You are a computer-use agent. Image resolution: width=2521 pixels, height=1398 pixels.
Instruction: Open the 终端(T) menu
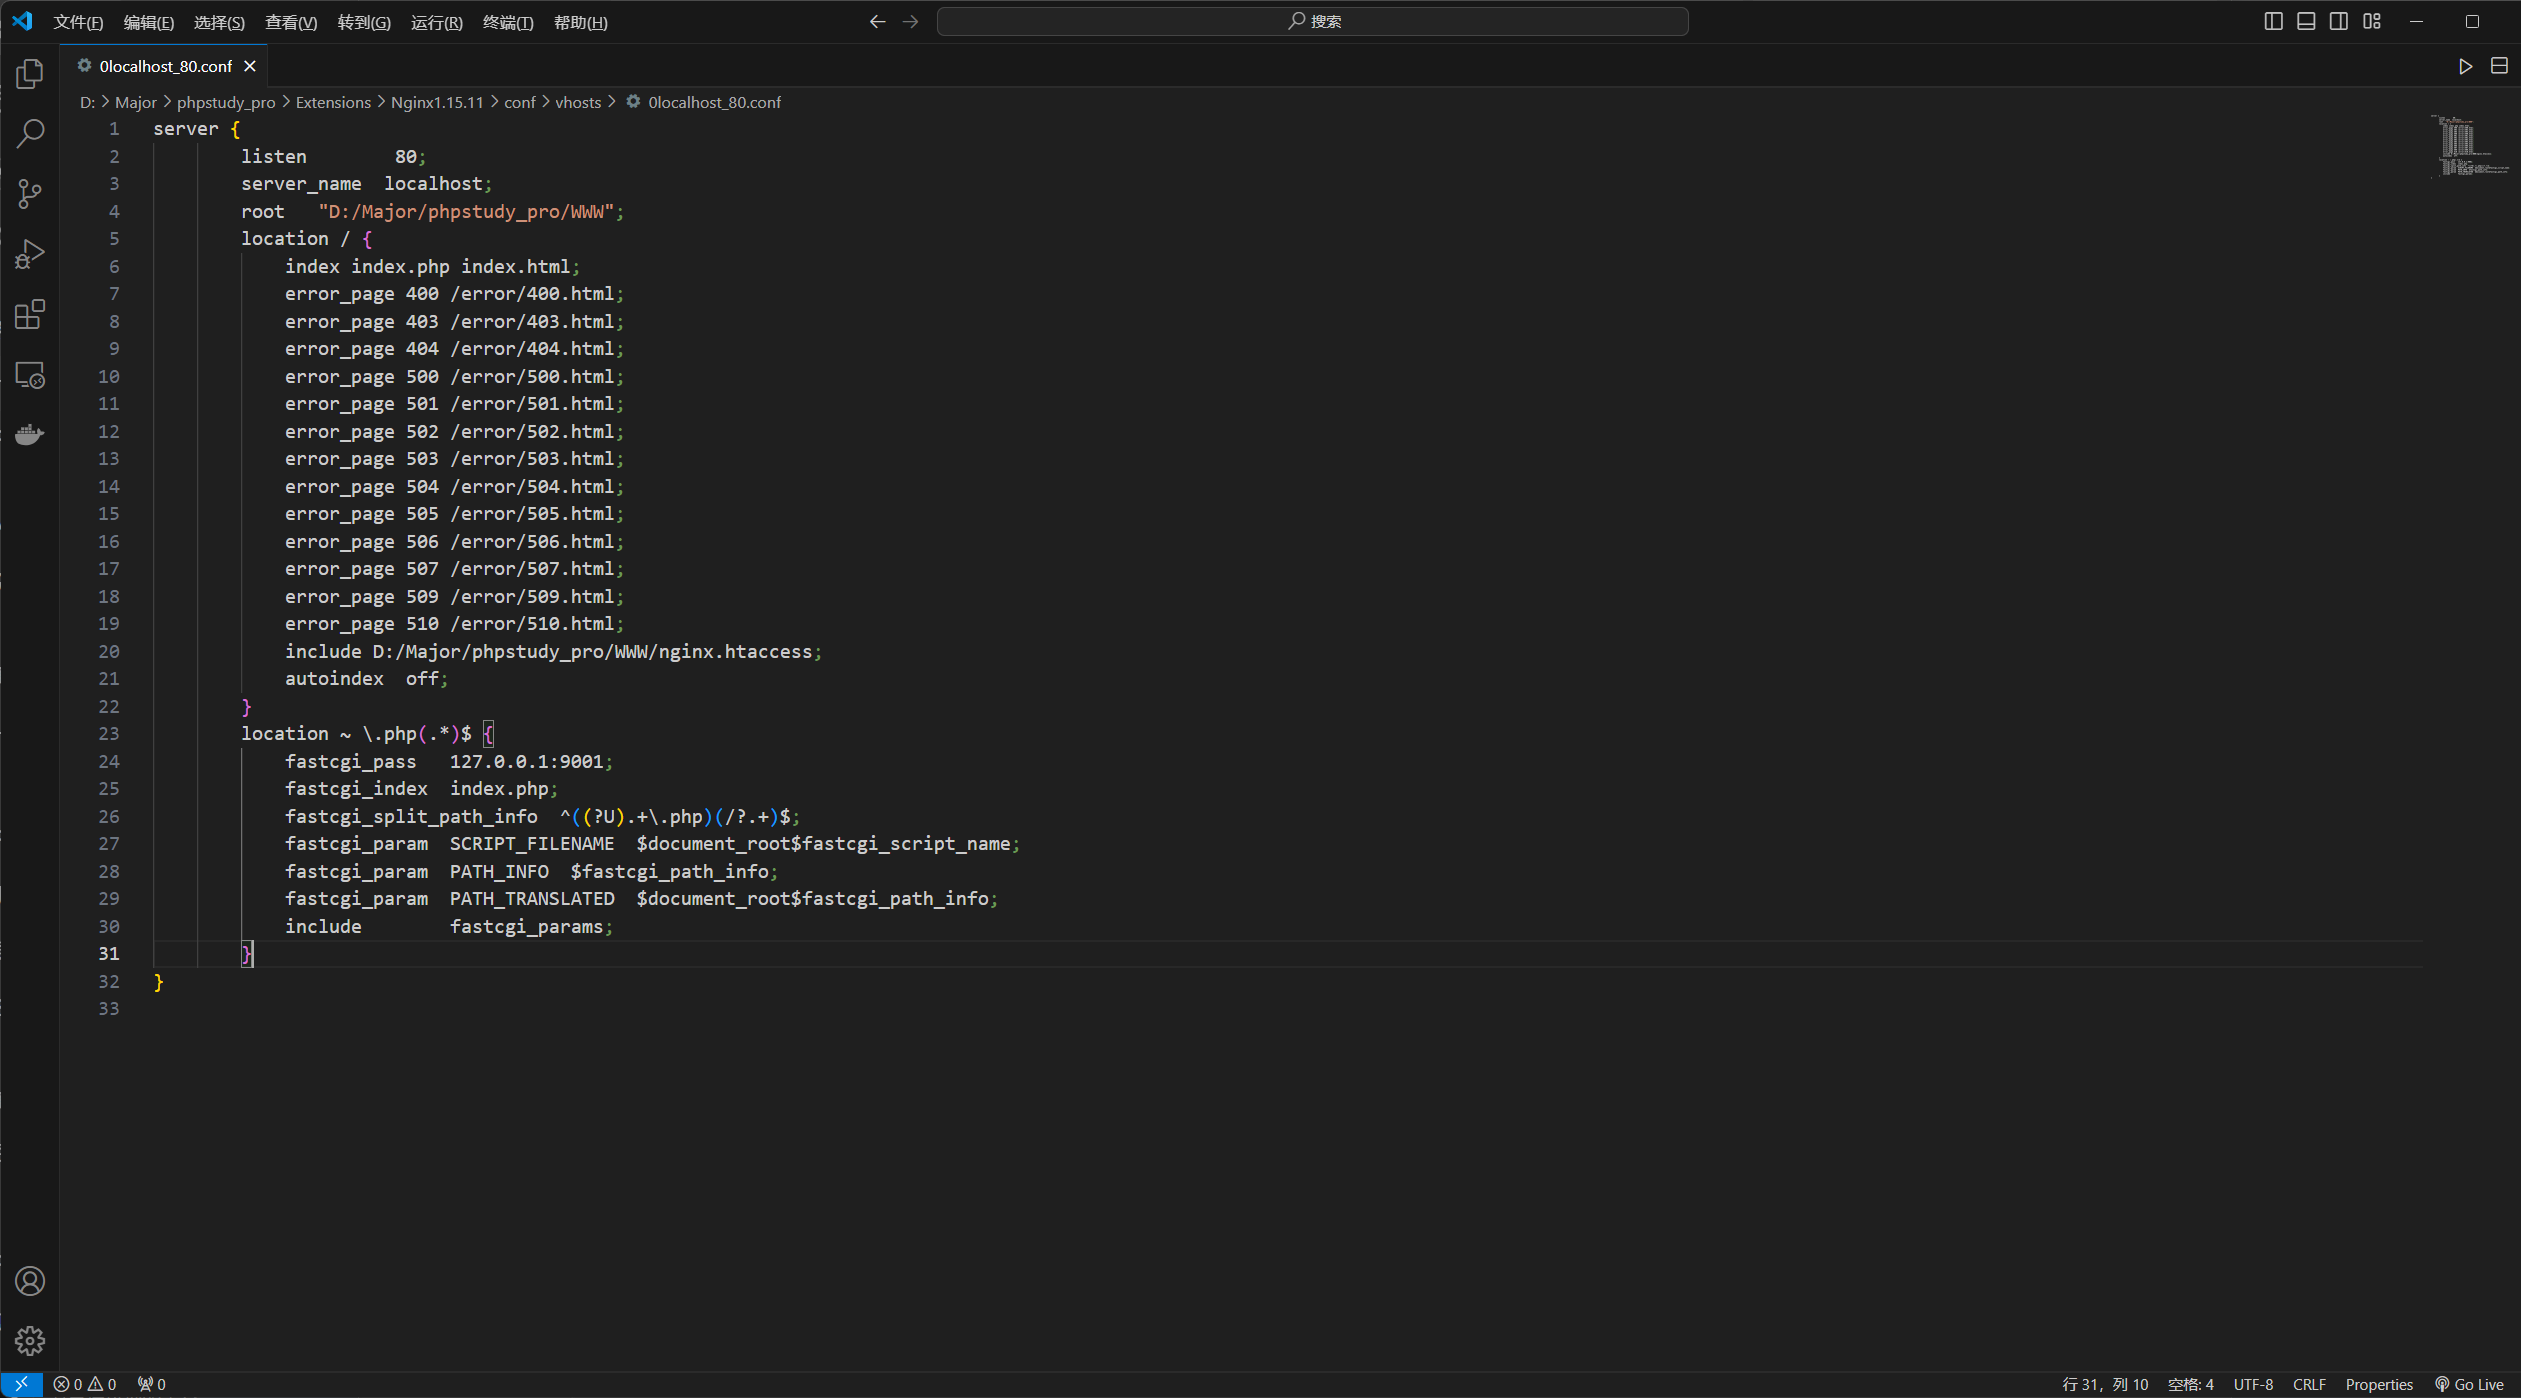[508, 22]
